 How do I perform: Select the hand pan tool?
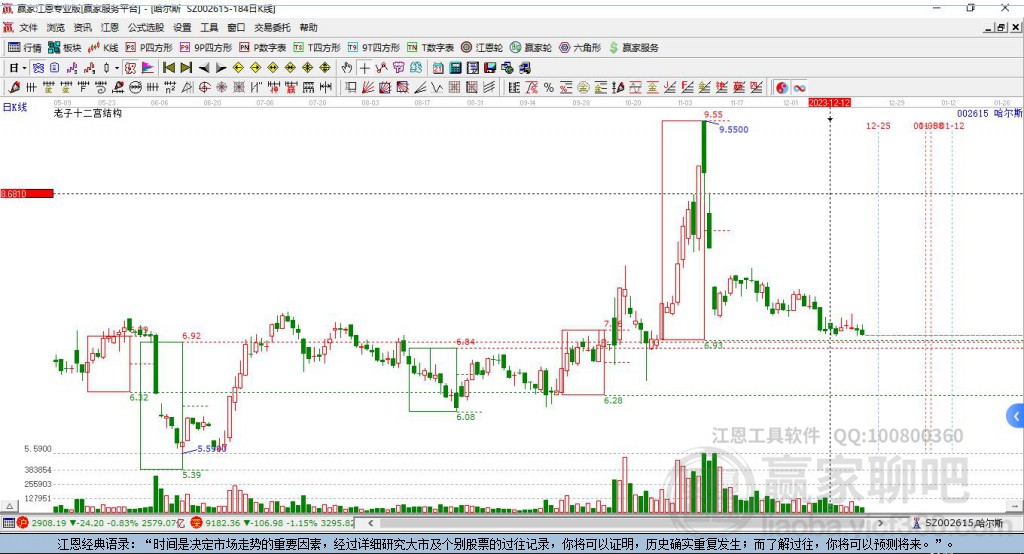(347, 68)
